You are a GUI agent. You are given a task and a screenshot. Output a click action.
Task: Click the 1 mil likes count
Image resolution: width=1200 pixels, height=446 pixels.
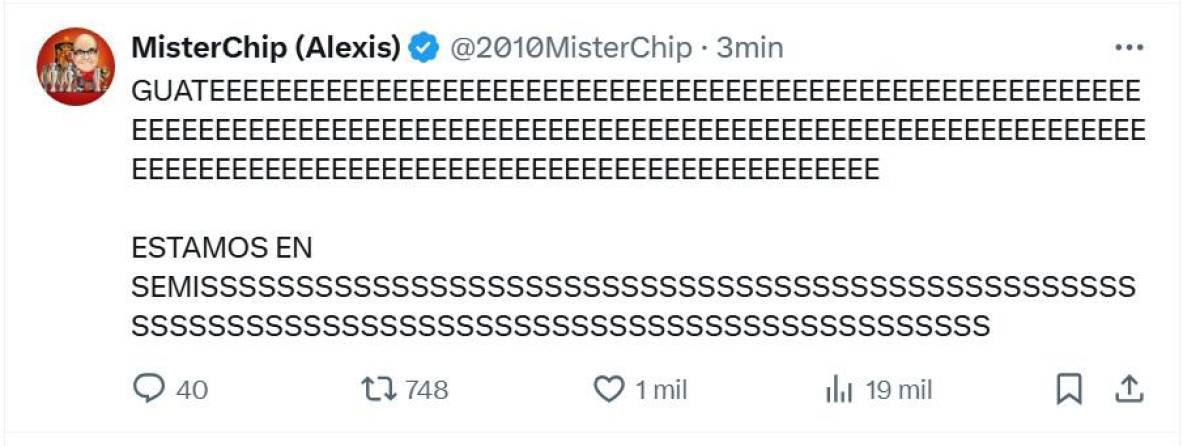(x=661, y=390)
